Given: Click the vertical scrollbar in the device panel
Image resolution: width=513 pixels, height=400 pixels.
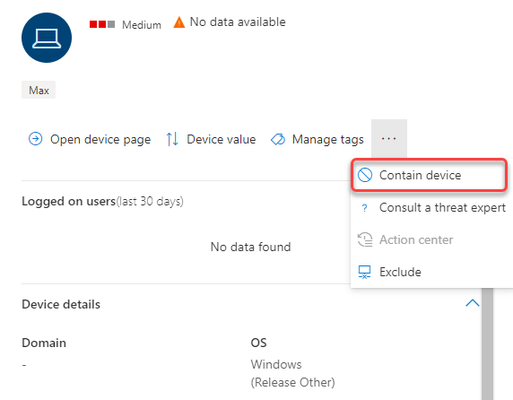Looking at the screenshot, I should point(487,343).
